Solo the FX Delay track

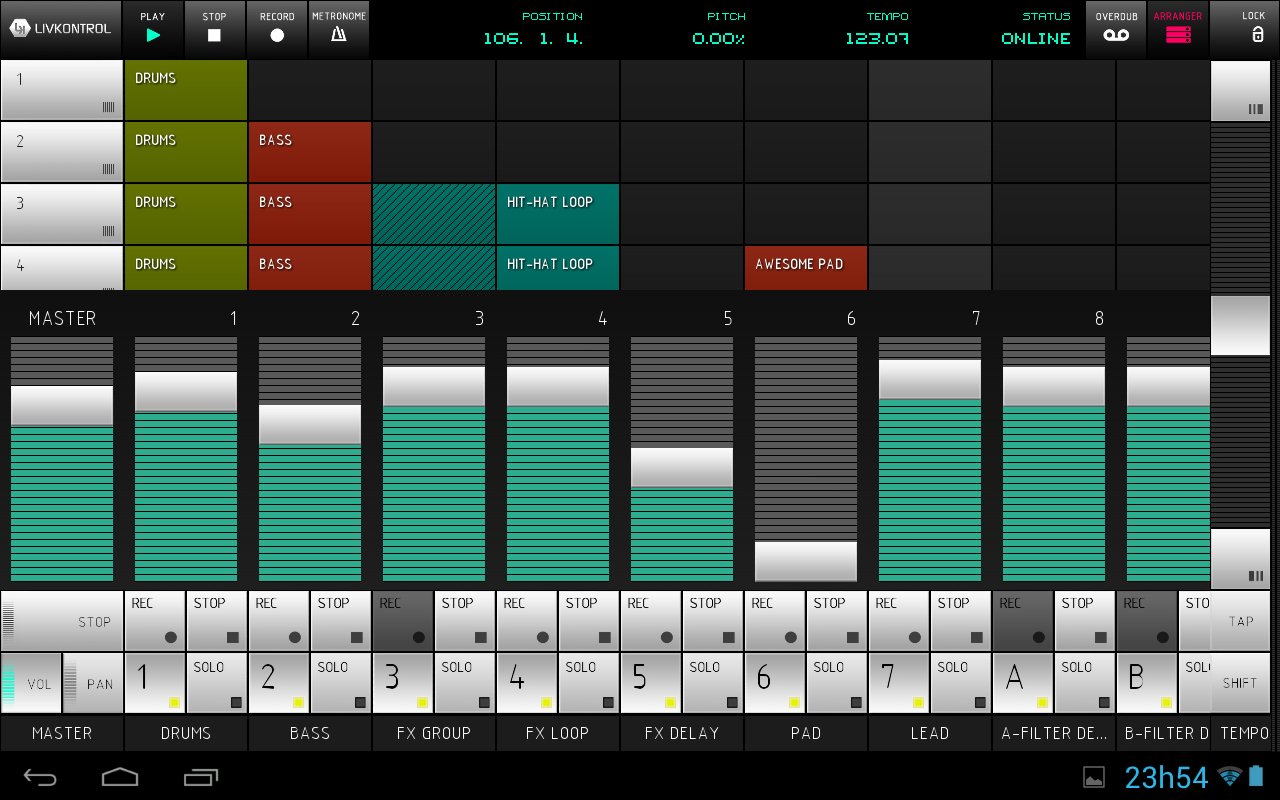(713, 682)
